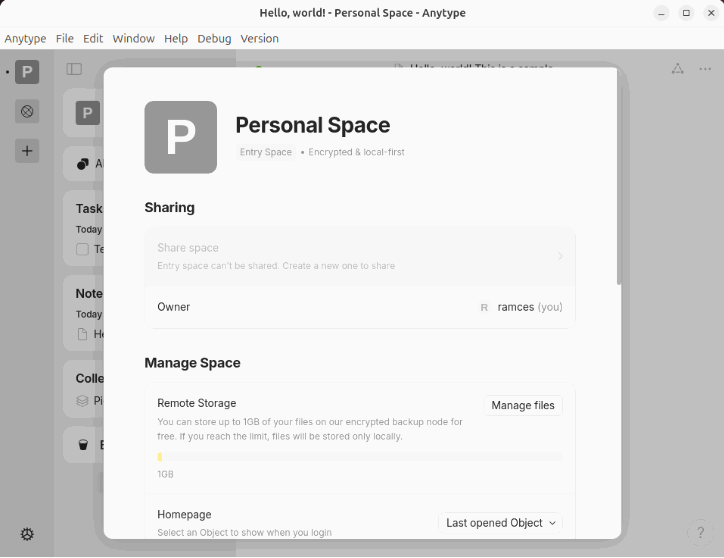
Task: Open the bin trash icon widget
Action: pyautogui.click(x=83, y=445)
